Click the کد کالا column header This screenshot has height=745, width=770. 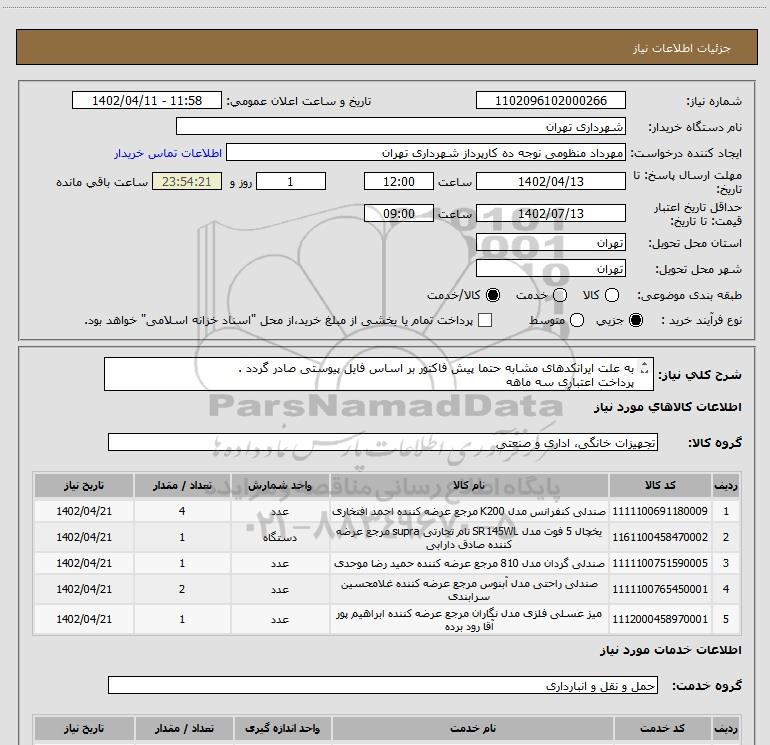click(x=660, y=485)
